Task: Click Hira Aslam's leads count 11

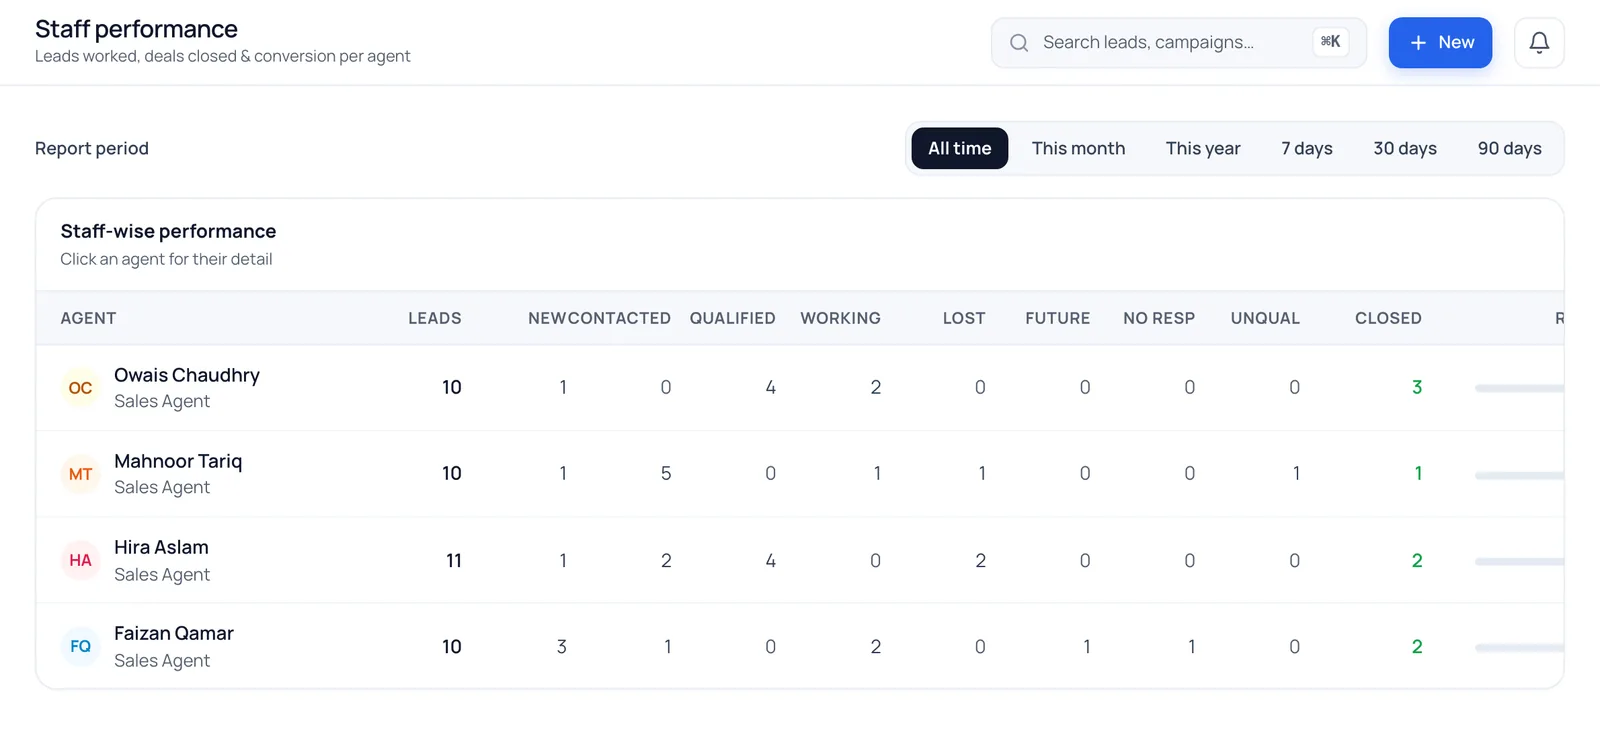Action: pyautogui.click(x=453, y=561)
